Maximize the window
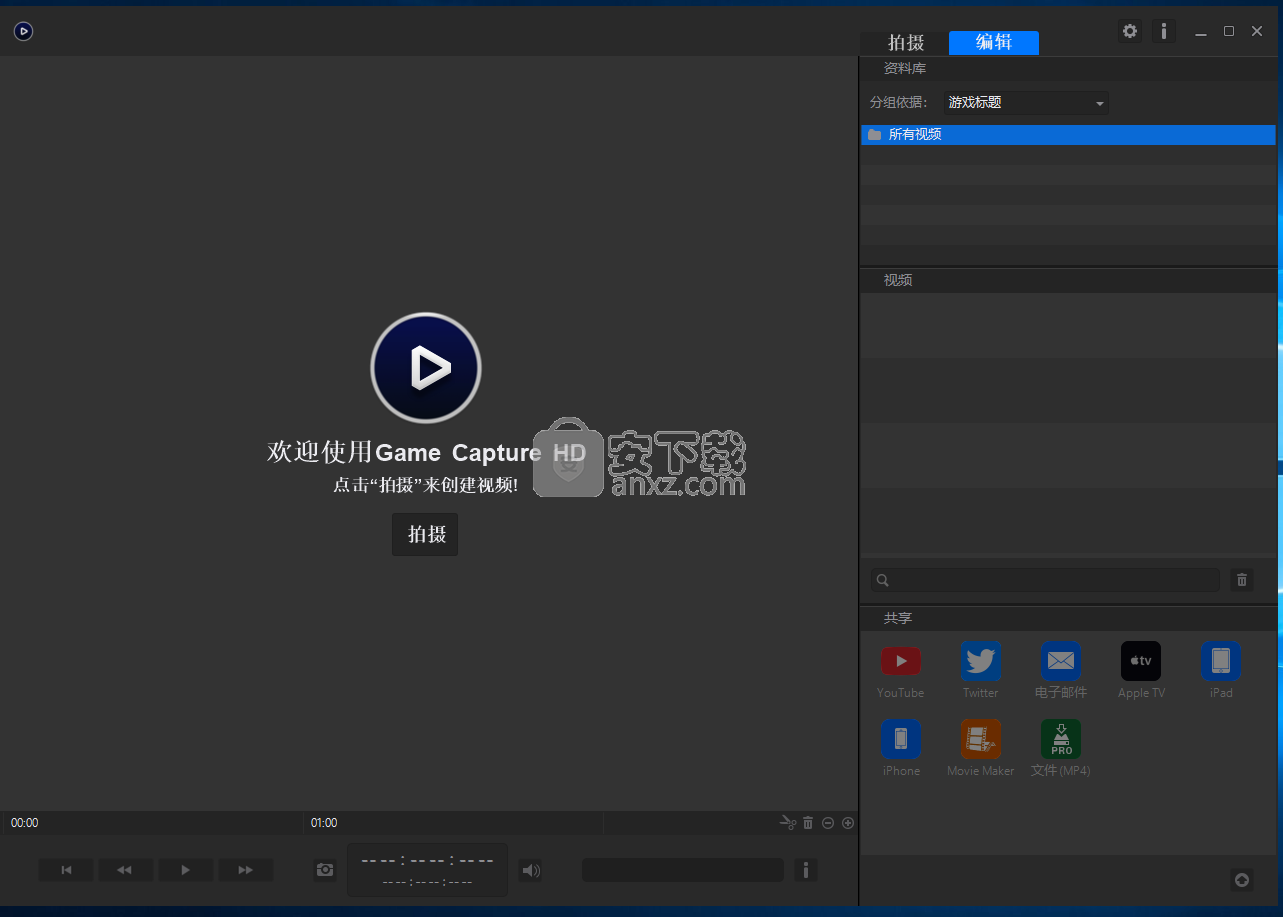 click(1229, 31)
